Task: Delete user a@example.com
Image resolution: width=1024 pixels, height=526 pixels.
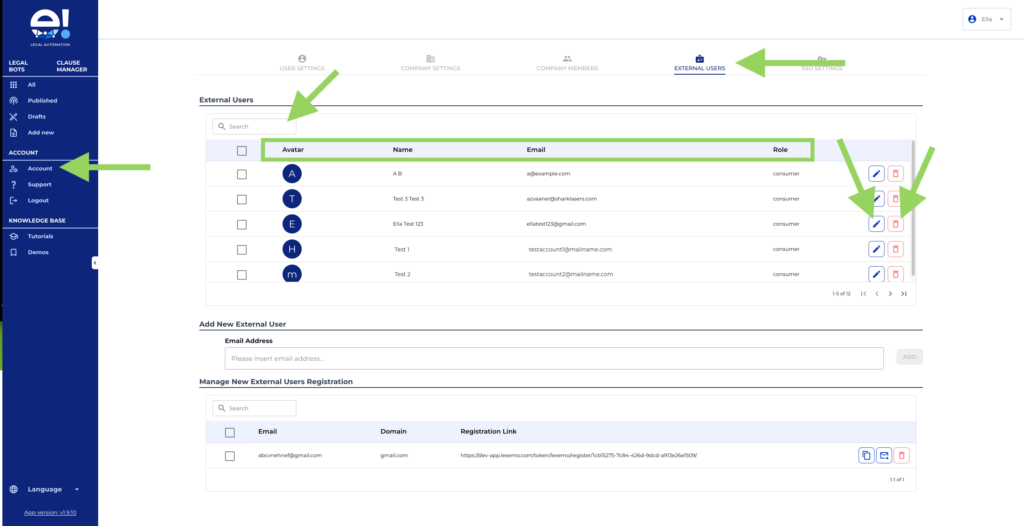Action: tap(896, 174)
